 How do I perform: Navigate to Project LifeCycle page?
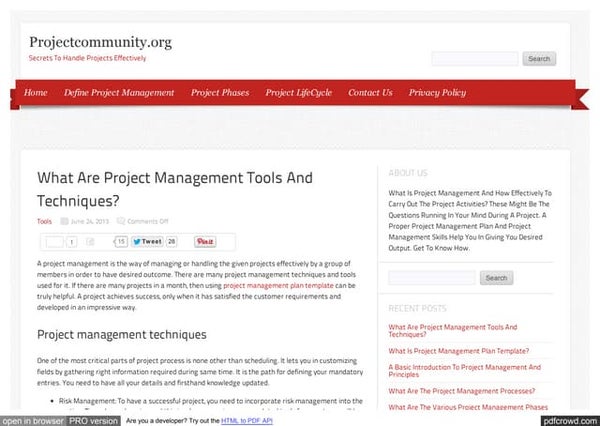point(300,93)
